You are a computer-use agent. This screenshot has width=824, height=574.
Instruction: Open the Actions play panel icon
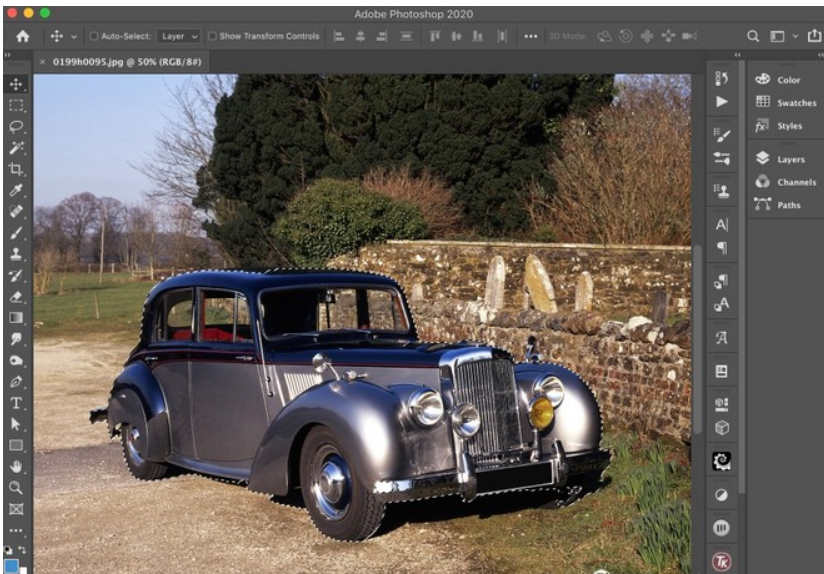coord(722,101)
